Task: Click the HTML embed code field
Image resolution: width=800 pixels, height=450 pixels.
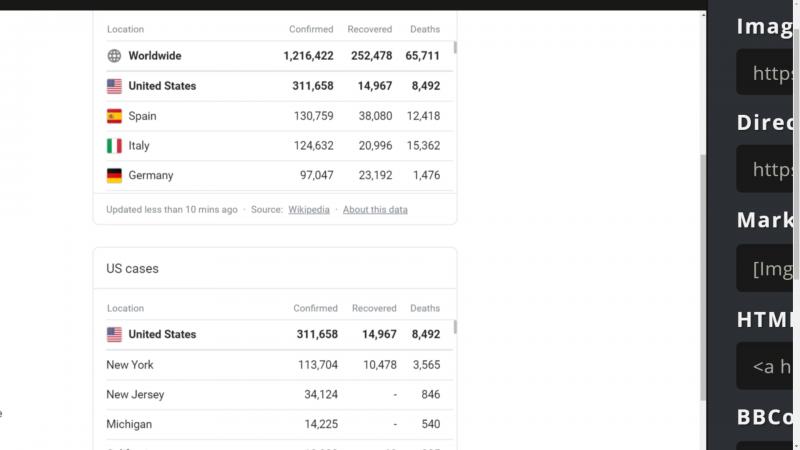Action: click(x=764, y=366)
